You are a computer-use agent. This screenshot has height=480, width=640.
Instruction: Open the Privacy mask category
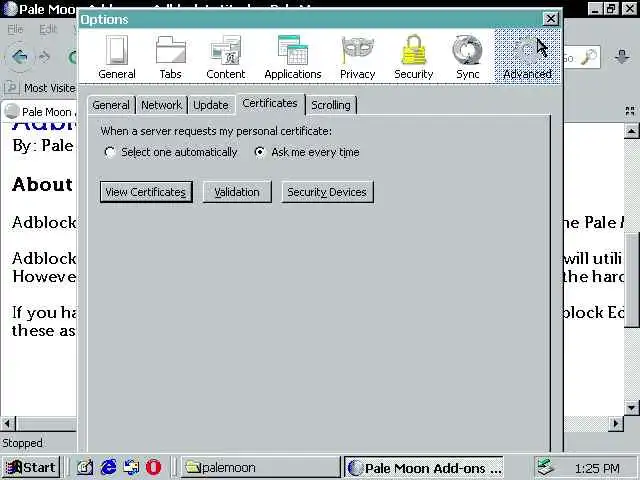click(x=358, y=57)
